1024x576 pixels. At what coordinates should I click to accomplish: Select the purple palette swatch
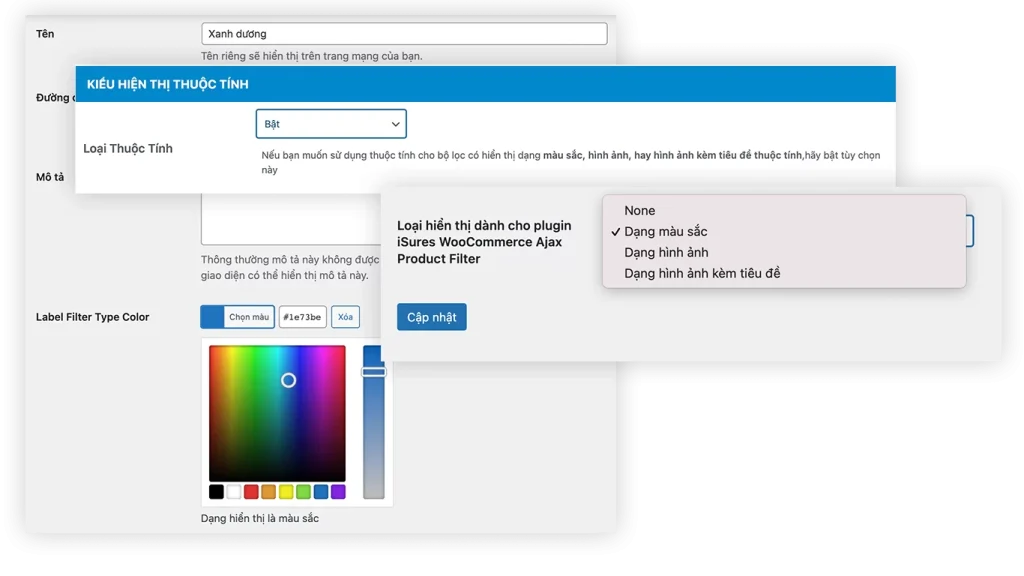pyautogui.click(x=338, y=492)
